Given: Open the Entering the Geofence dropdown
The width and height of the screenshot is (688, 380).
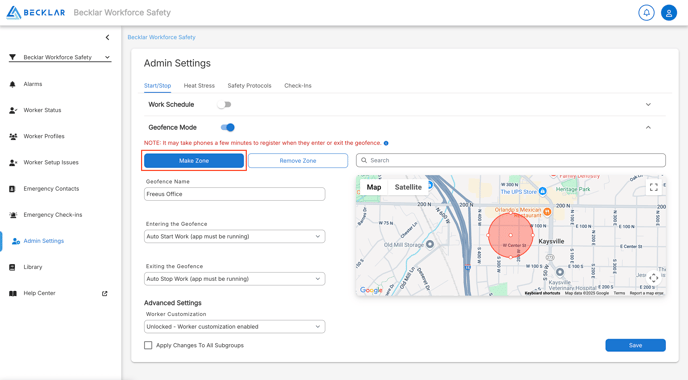Looking at the screenshot, I should (x=234, y=237).
